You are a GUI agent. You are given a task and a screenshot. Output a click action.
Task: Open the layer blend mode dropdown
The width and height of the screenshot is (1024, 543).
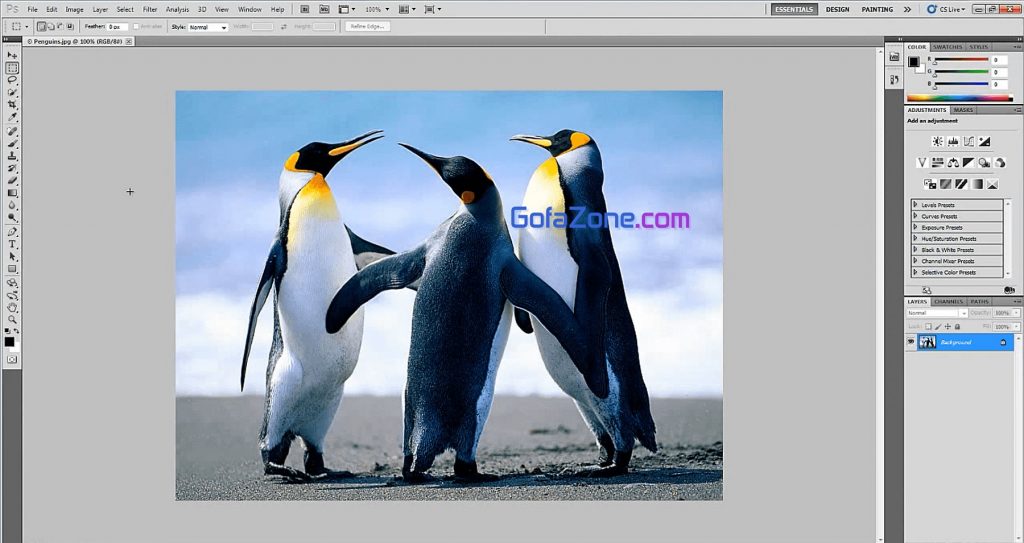pyautogui.click(x=936, y=313)
